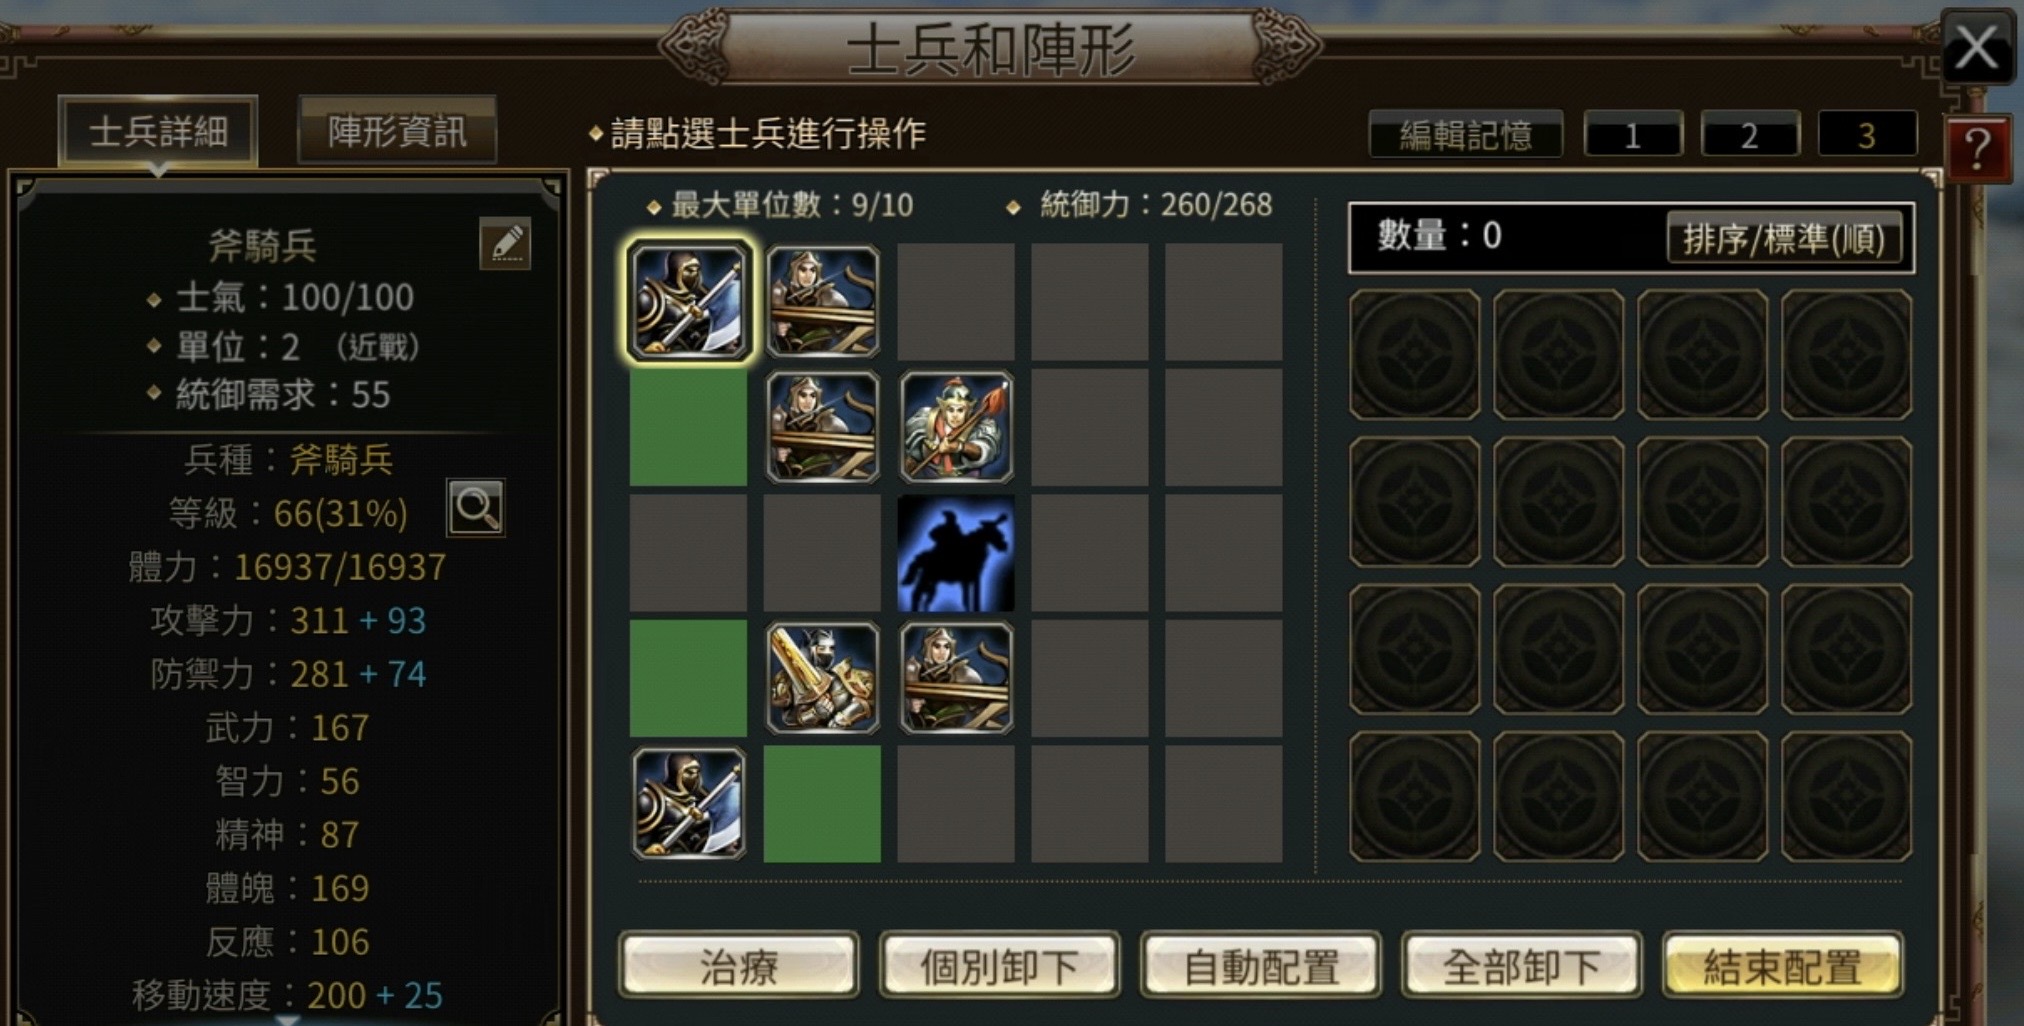Click the pencil edit icon beside 斧騎兵
Screen dimensions: 2024x1026
505,243
